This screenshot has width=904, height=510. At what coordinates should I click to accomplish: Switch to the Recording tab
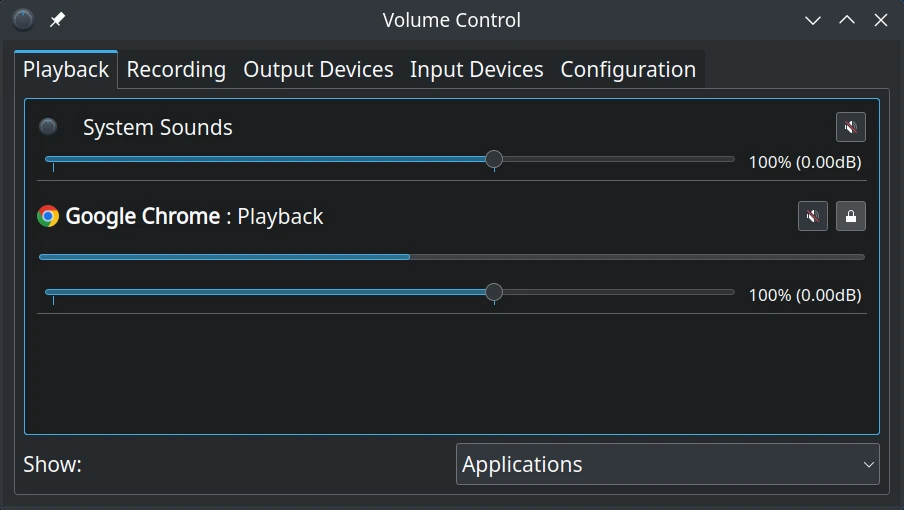tap(176, 69)
